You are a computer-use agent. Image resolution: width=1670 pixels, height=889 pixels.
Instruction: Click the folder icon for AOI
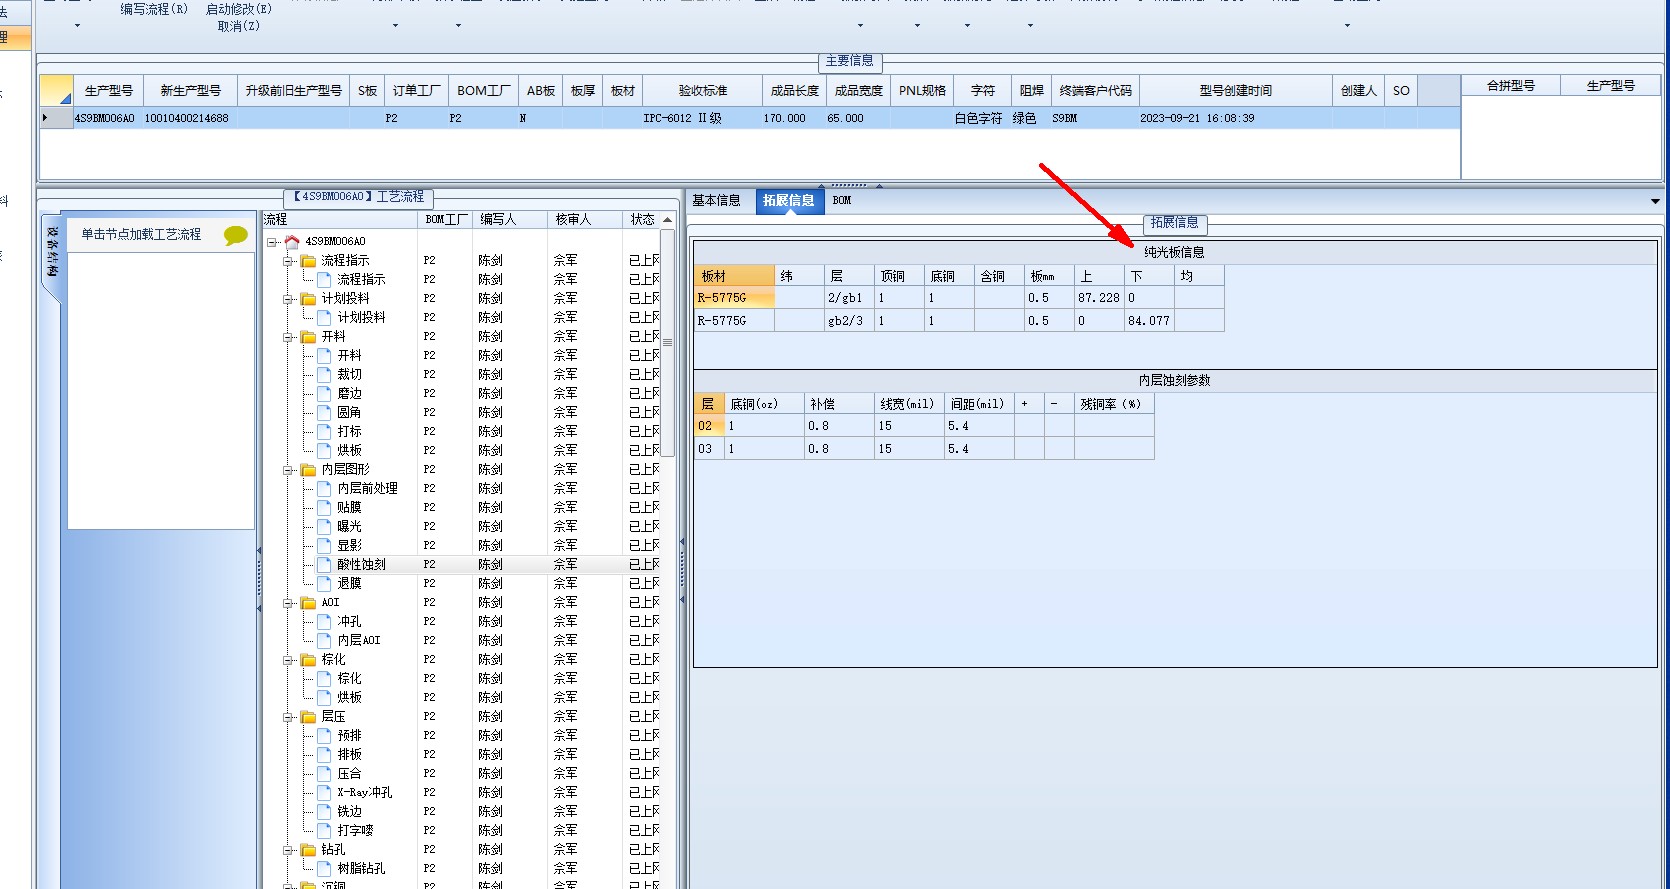[309, 602]
